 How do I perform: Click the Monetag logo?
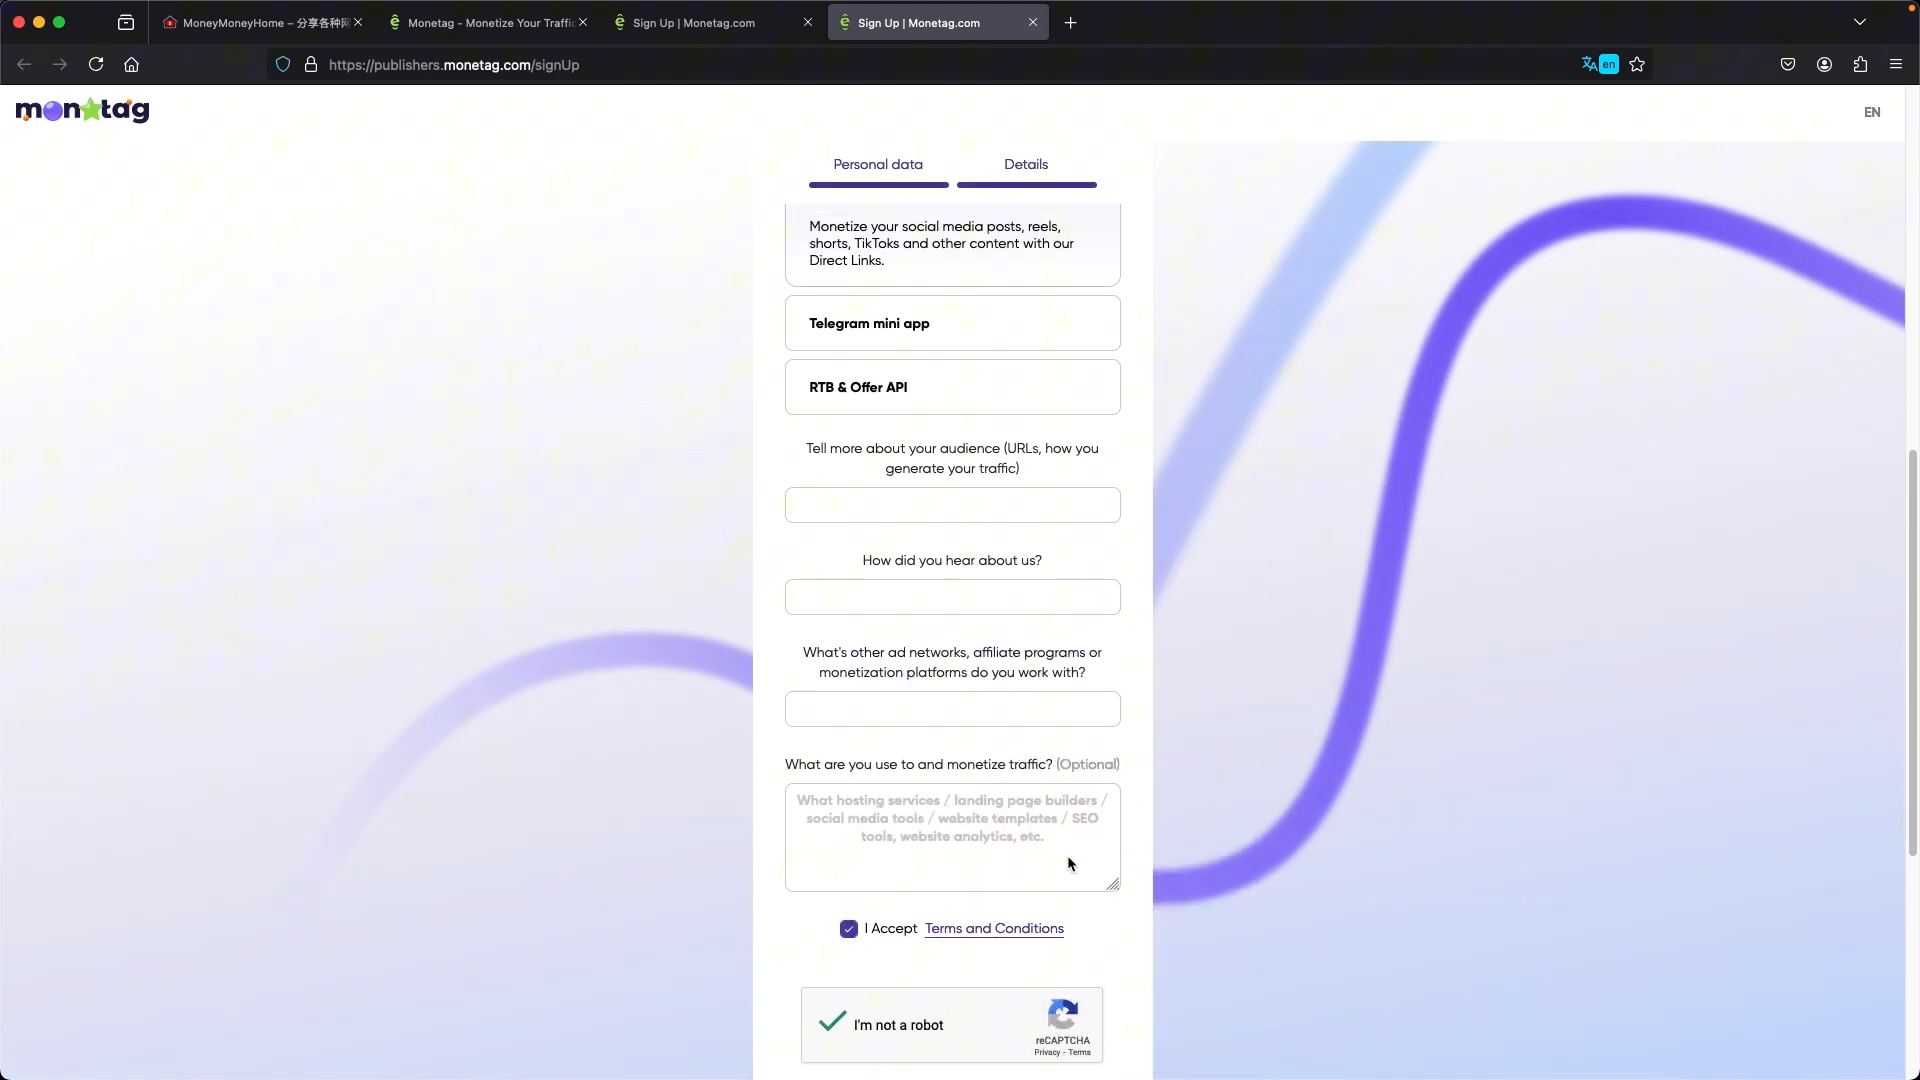coord(82,110)
